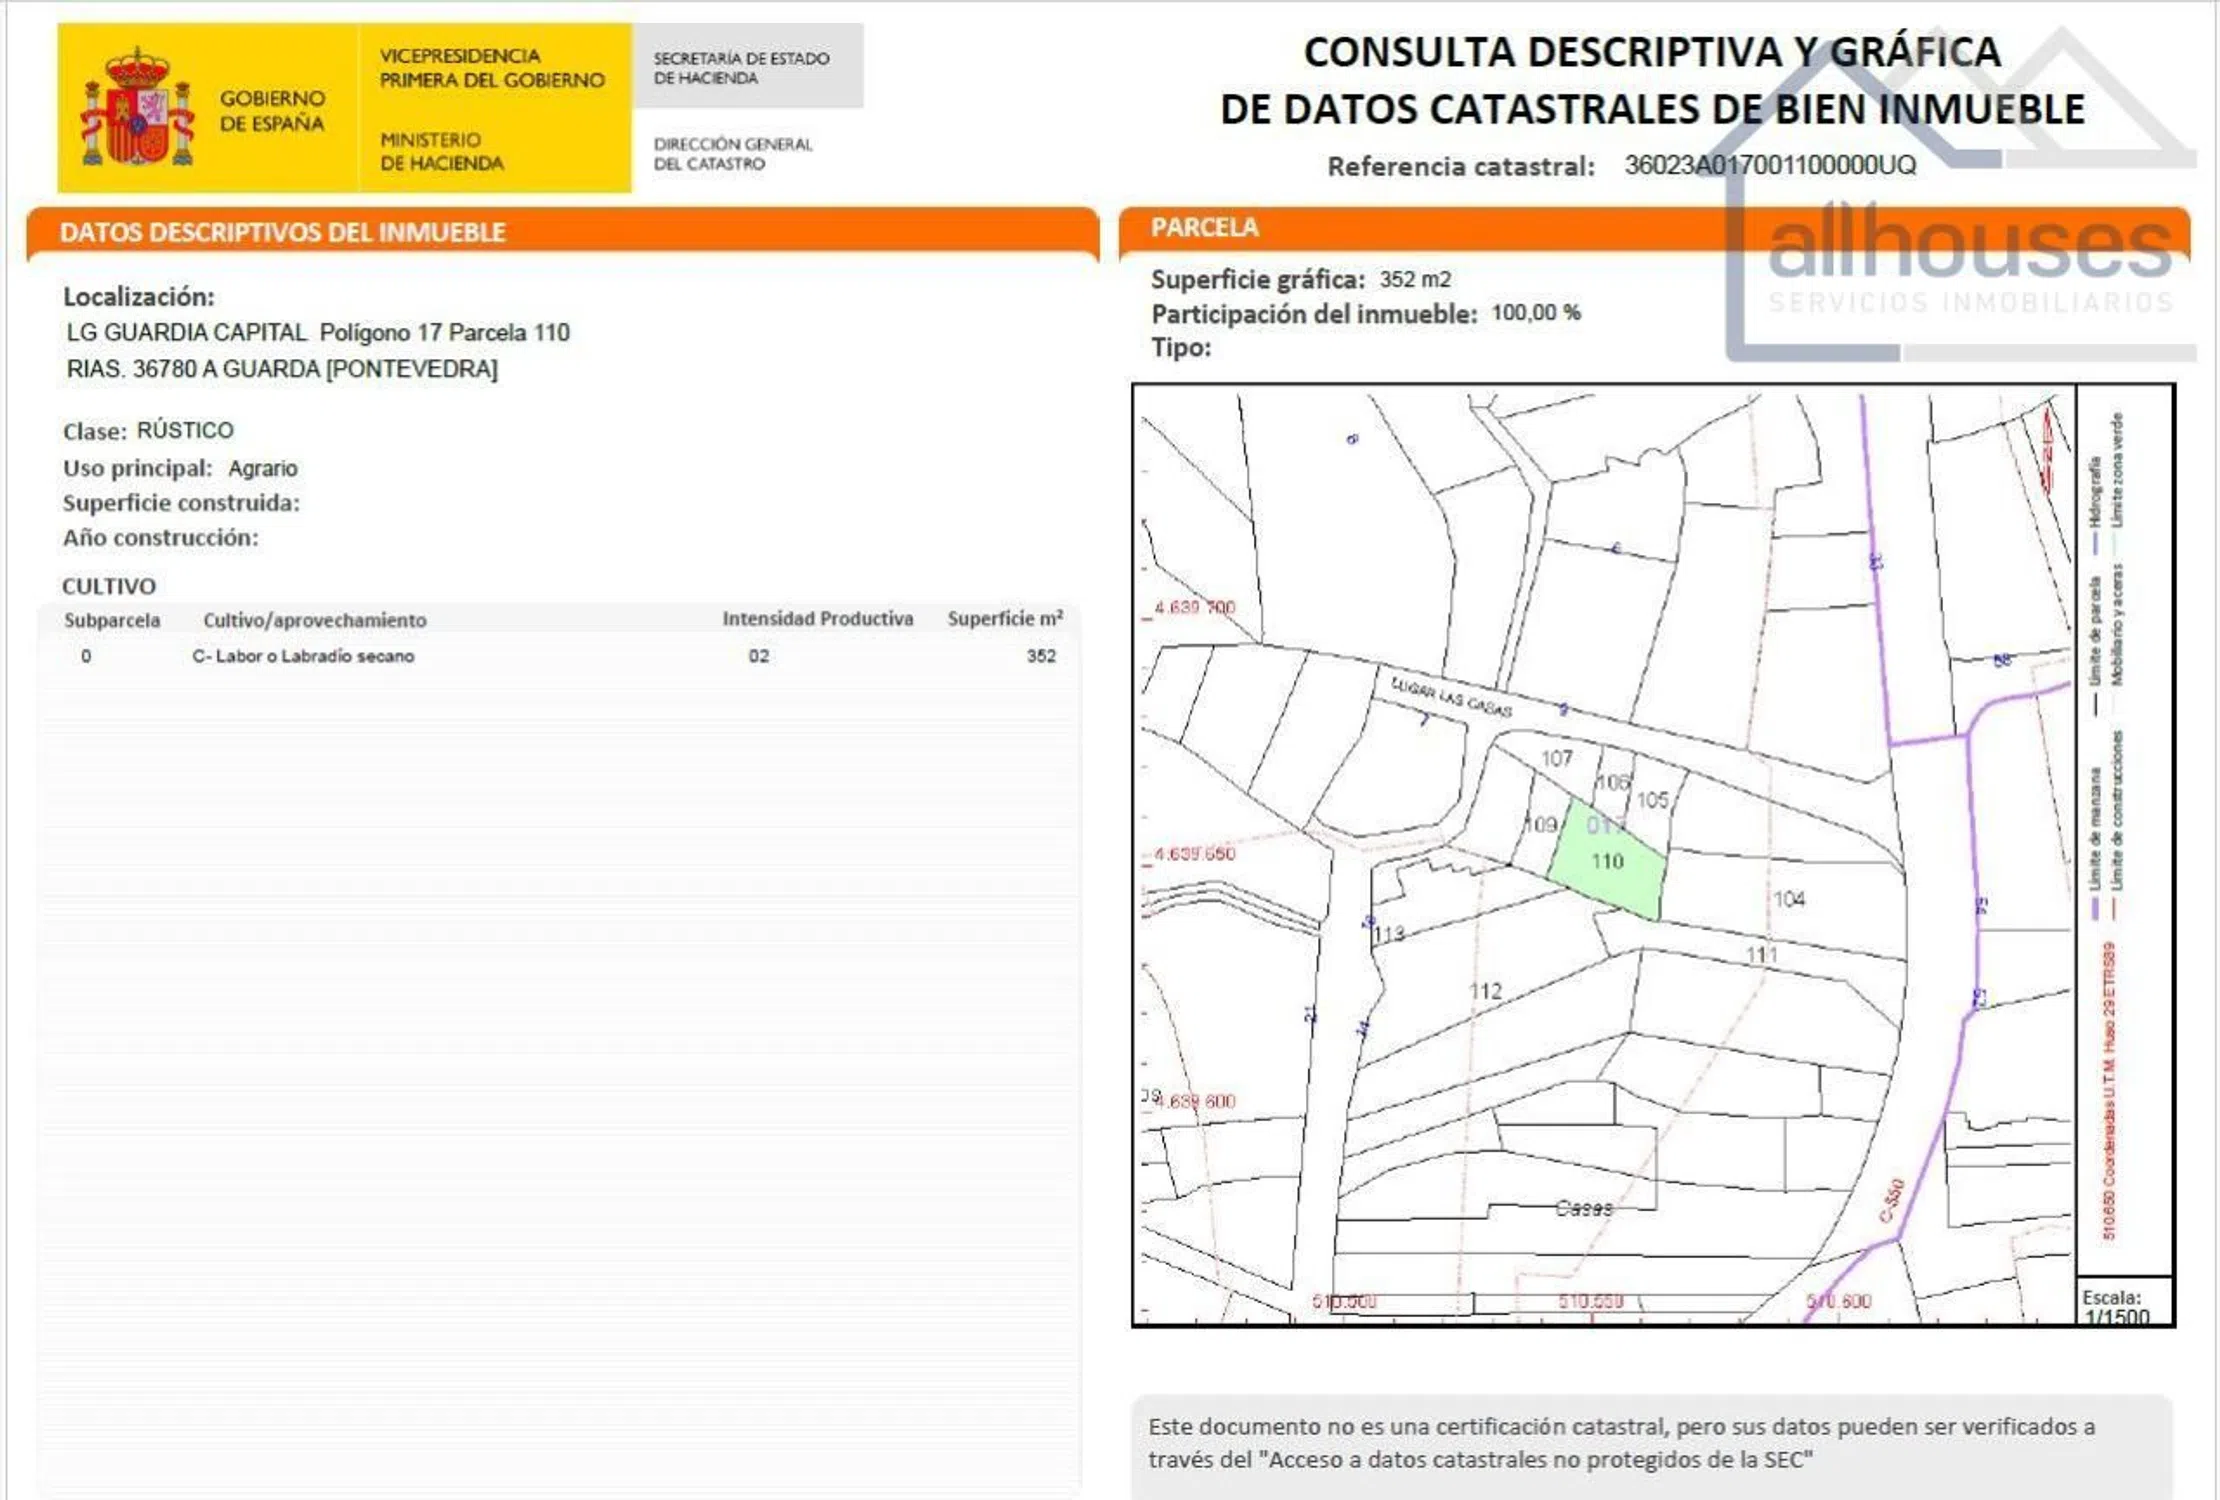
Task: Click parcel 104 on the cadastral map
Action: tap(1789, 899)
